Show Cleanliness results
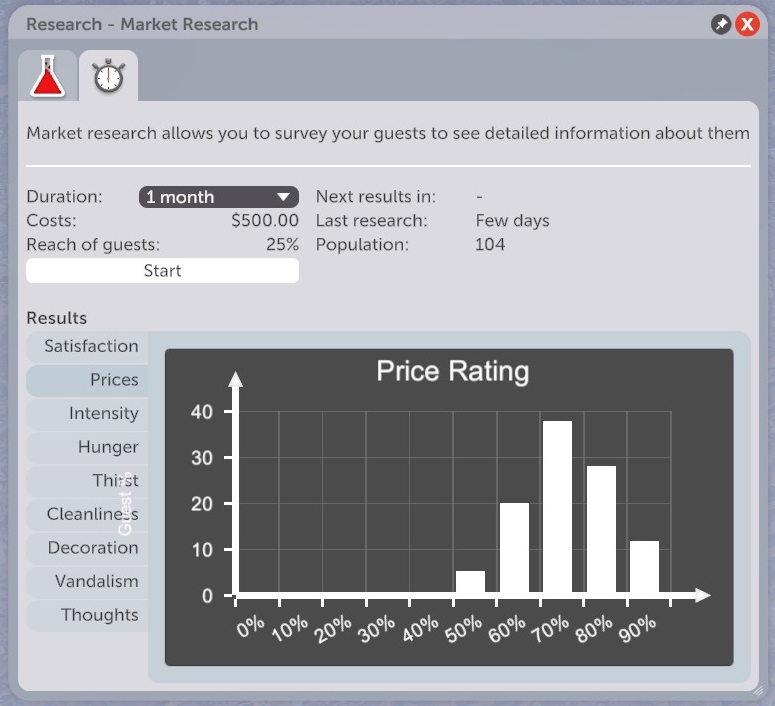775x706 pixels. pyautogui.click(x=87, y=514)
